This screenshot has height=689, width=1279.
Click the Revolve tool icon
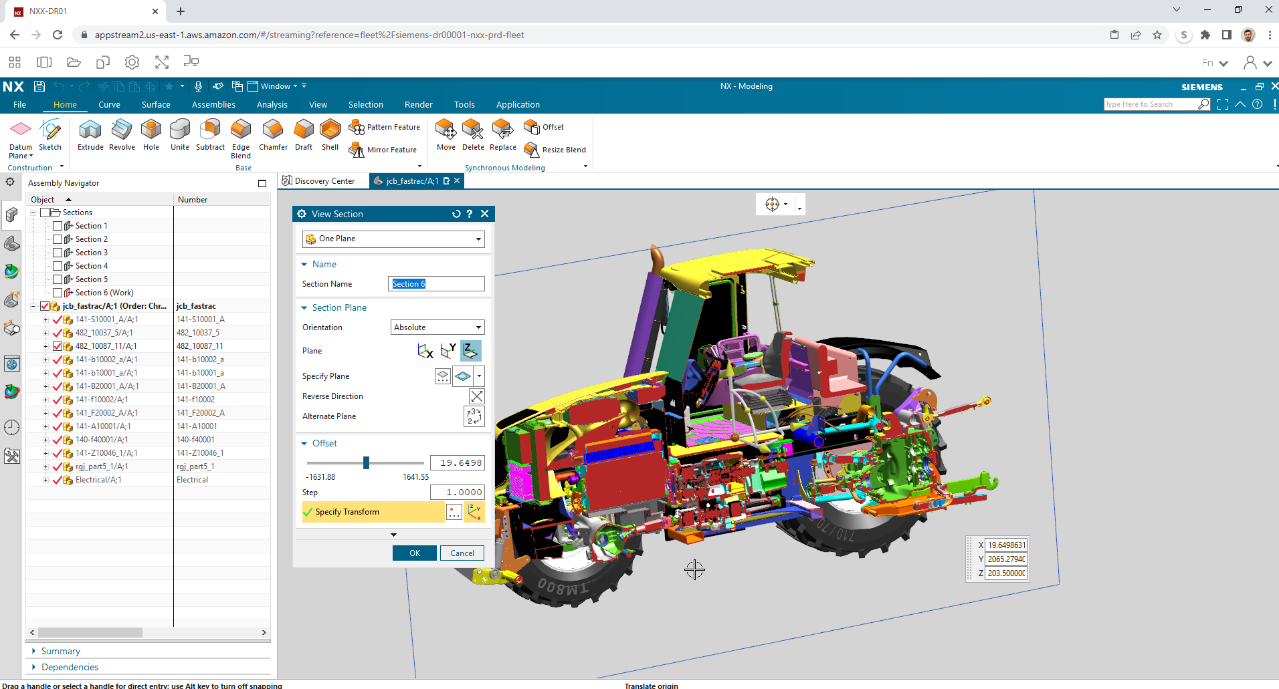122,130
